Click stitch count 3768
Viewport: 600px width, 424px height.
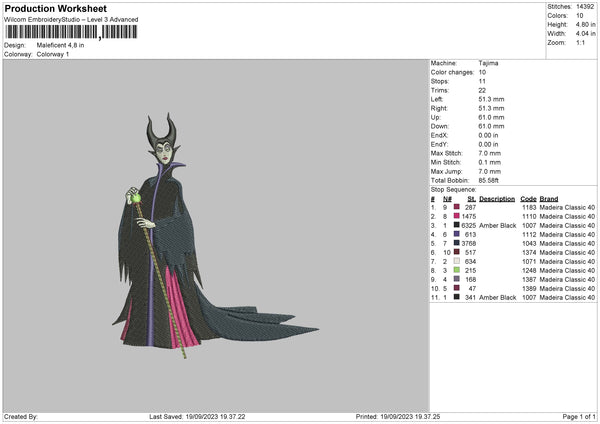[469, 243]
